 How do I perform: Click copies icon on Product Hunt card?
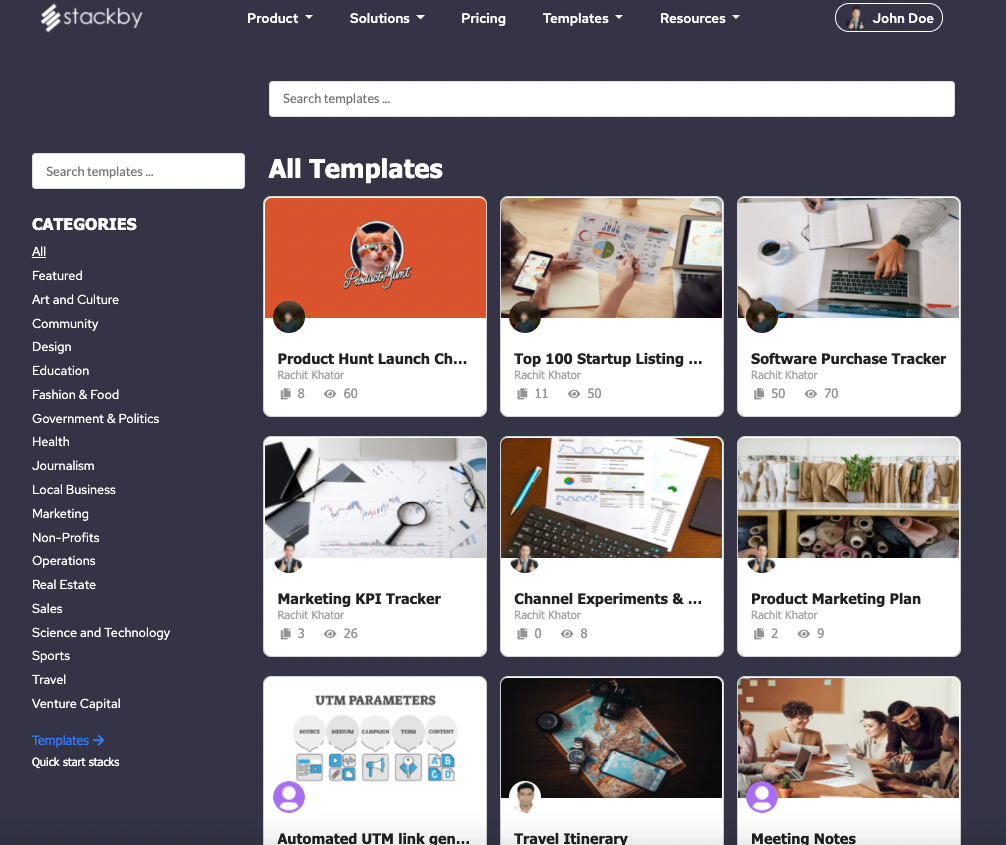pyautogui.click(x=286, y=394)
